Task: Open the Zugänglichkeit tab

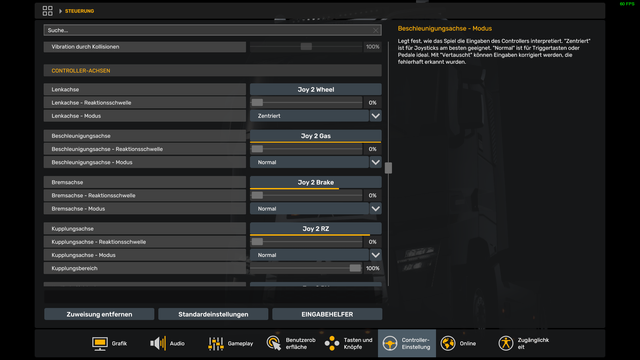Action: tap(523, 343)
